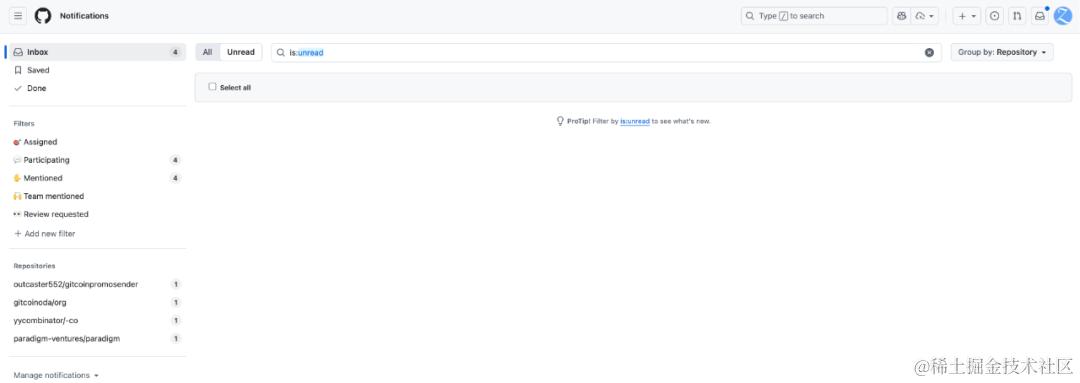Viewport: 1080px width, 383px height.
Task: Open the Pull requests icon in header
Action: click(x=1017, y=16)
